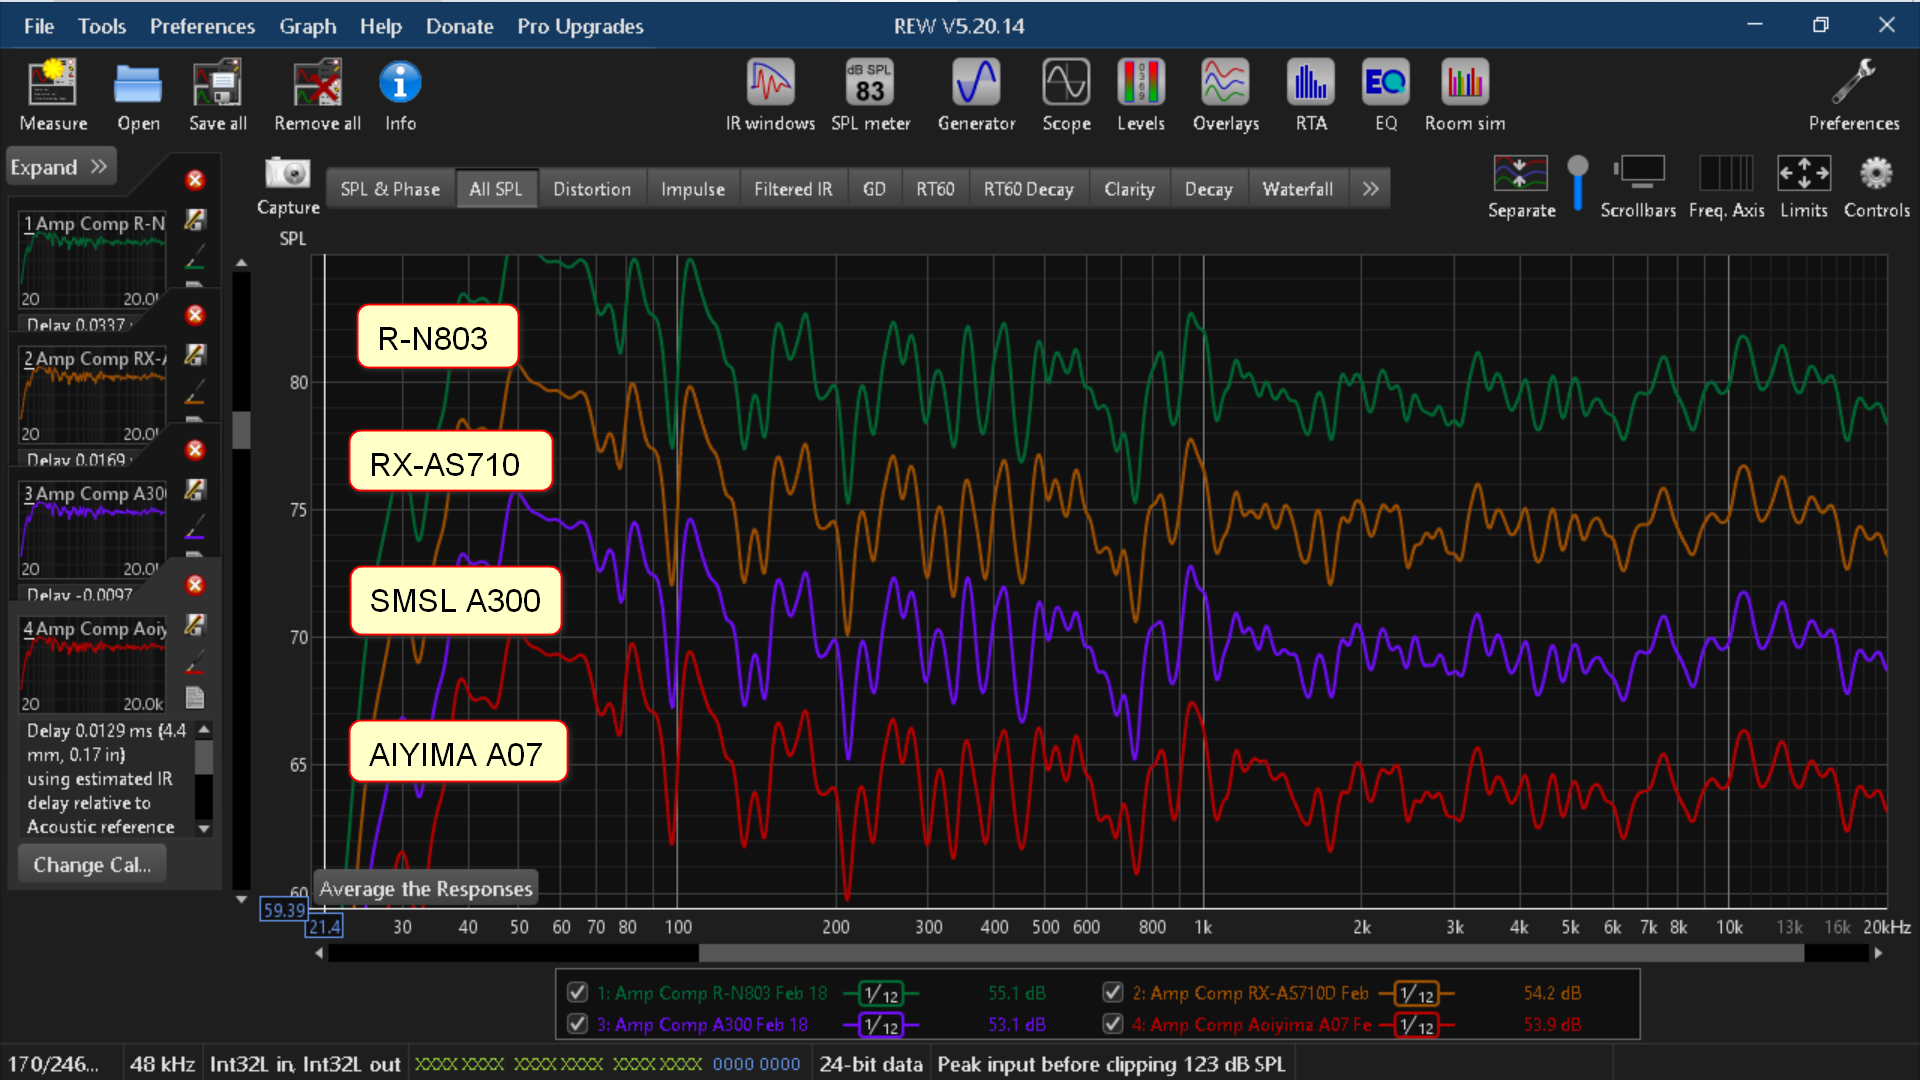Open the Levels meter
Viewport: 1920px width, 1080px height.
coord(1141,95)
